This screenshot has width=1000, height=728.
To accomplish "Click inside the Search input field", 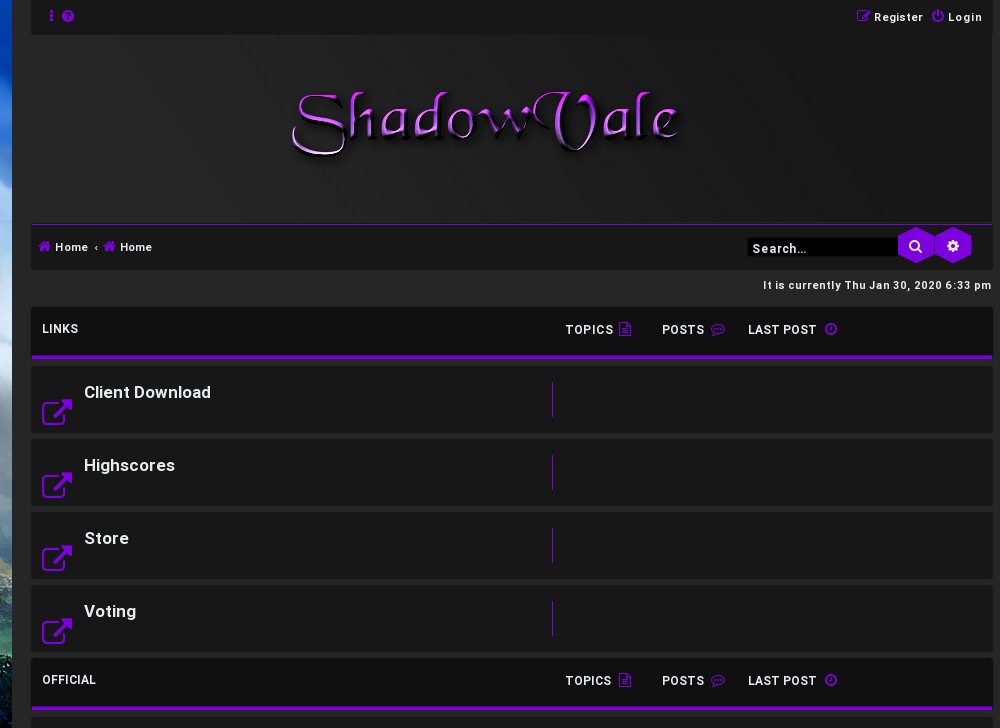I will pos(820,247).
